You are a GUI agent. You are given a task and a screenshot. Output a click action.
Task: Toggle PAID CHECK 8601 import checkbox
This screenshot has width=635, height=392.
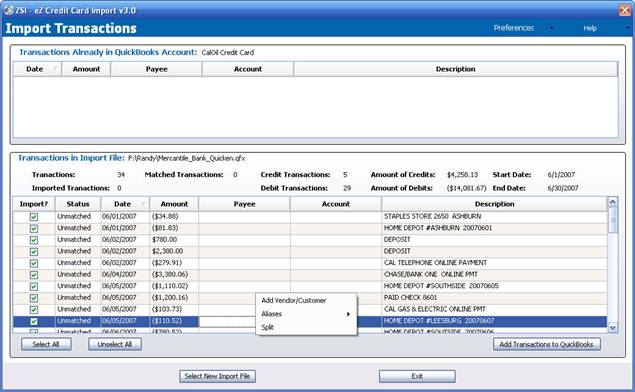pyautogui.click(x=34, y=298)
